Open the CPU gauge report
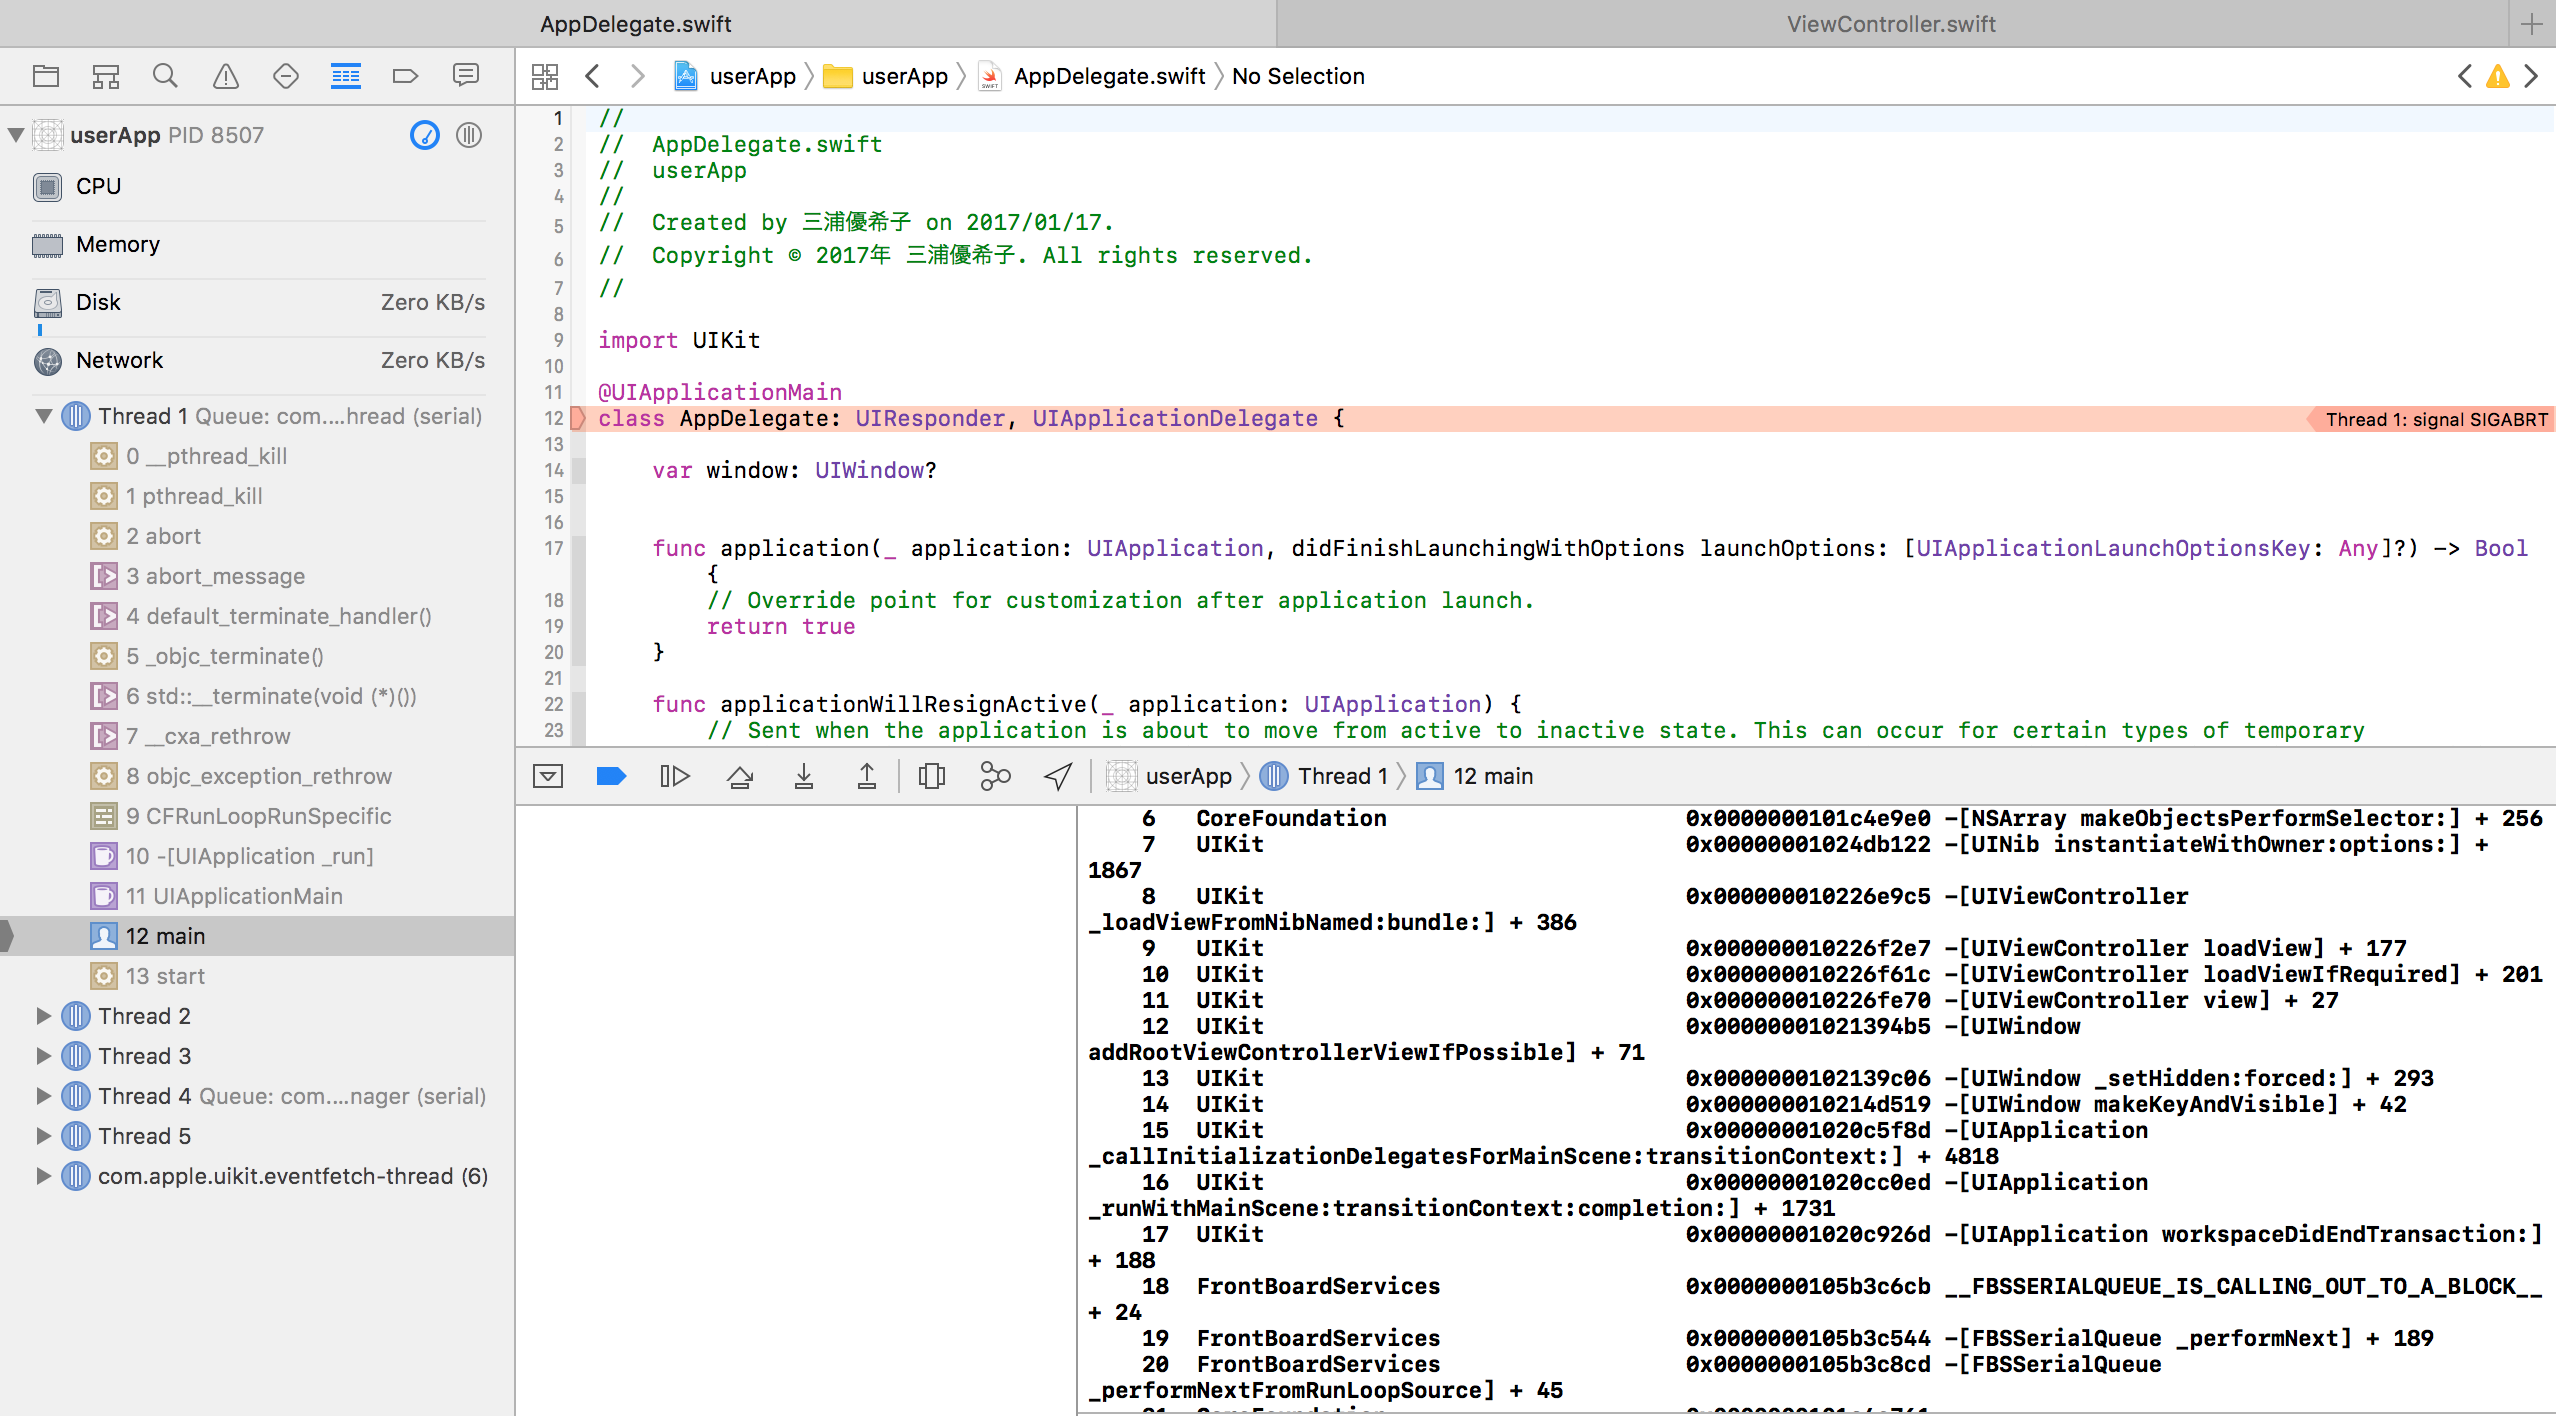The image size is (2556, 1416). click(x=98, y=186)
